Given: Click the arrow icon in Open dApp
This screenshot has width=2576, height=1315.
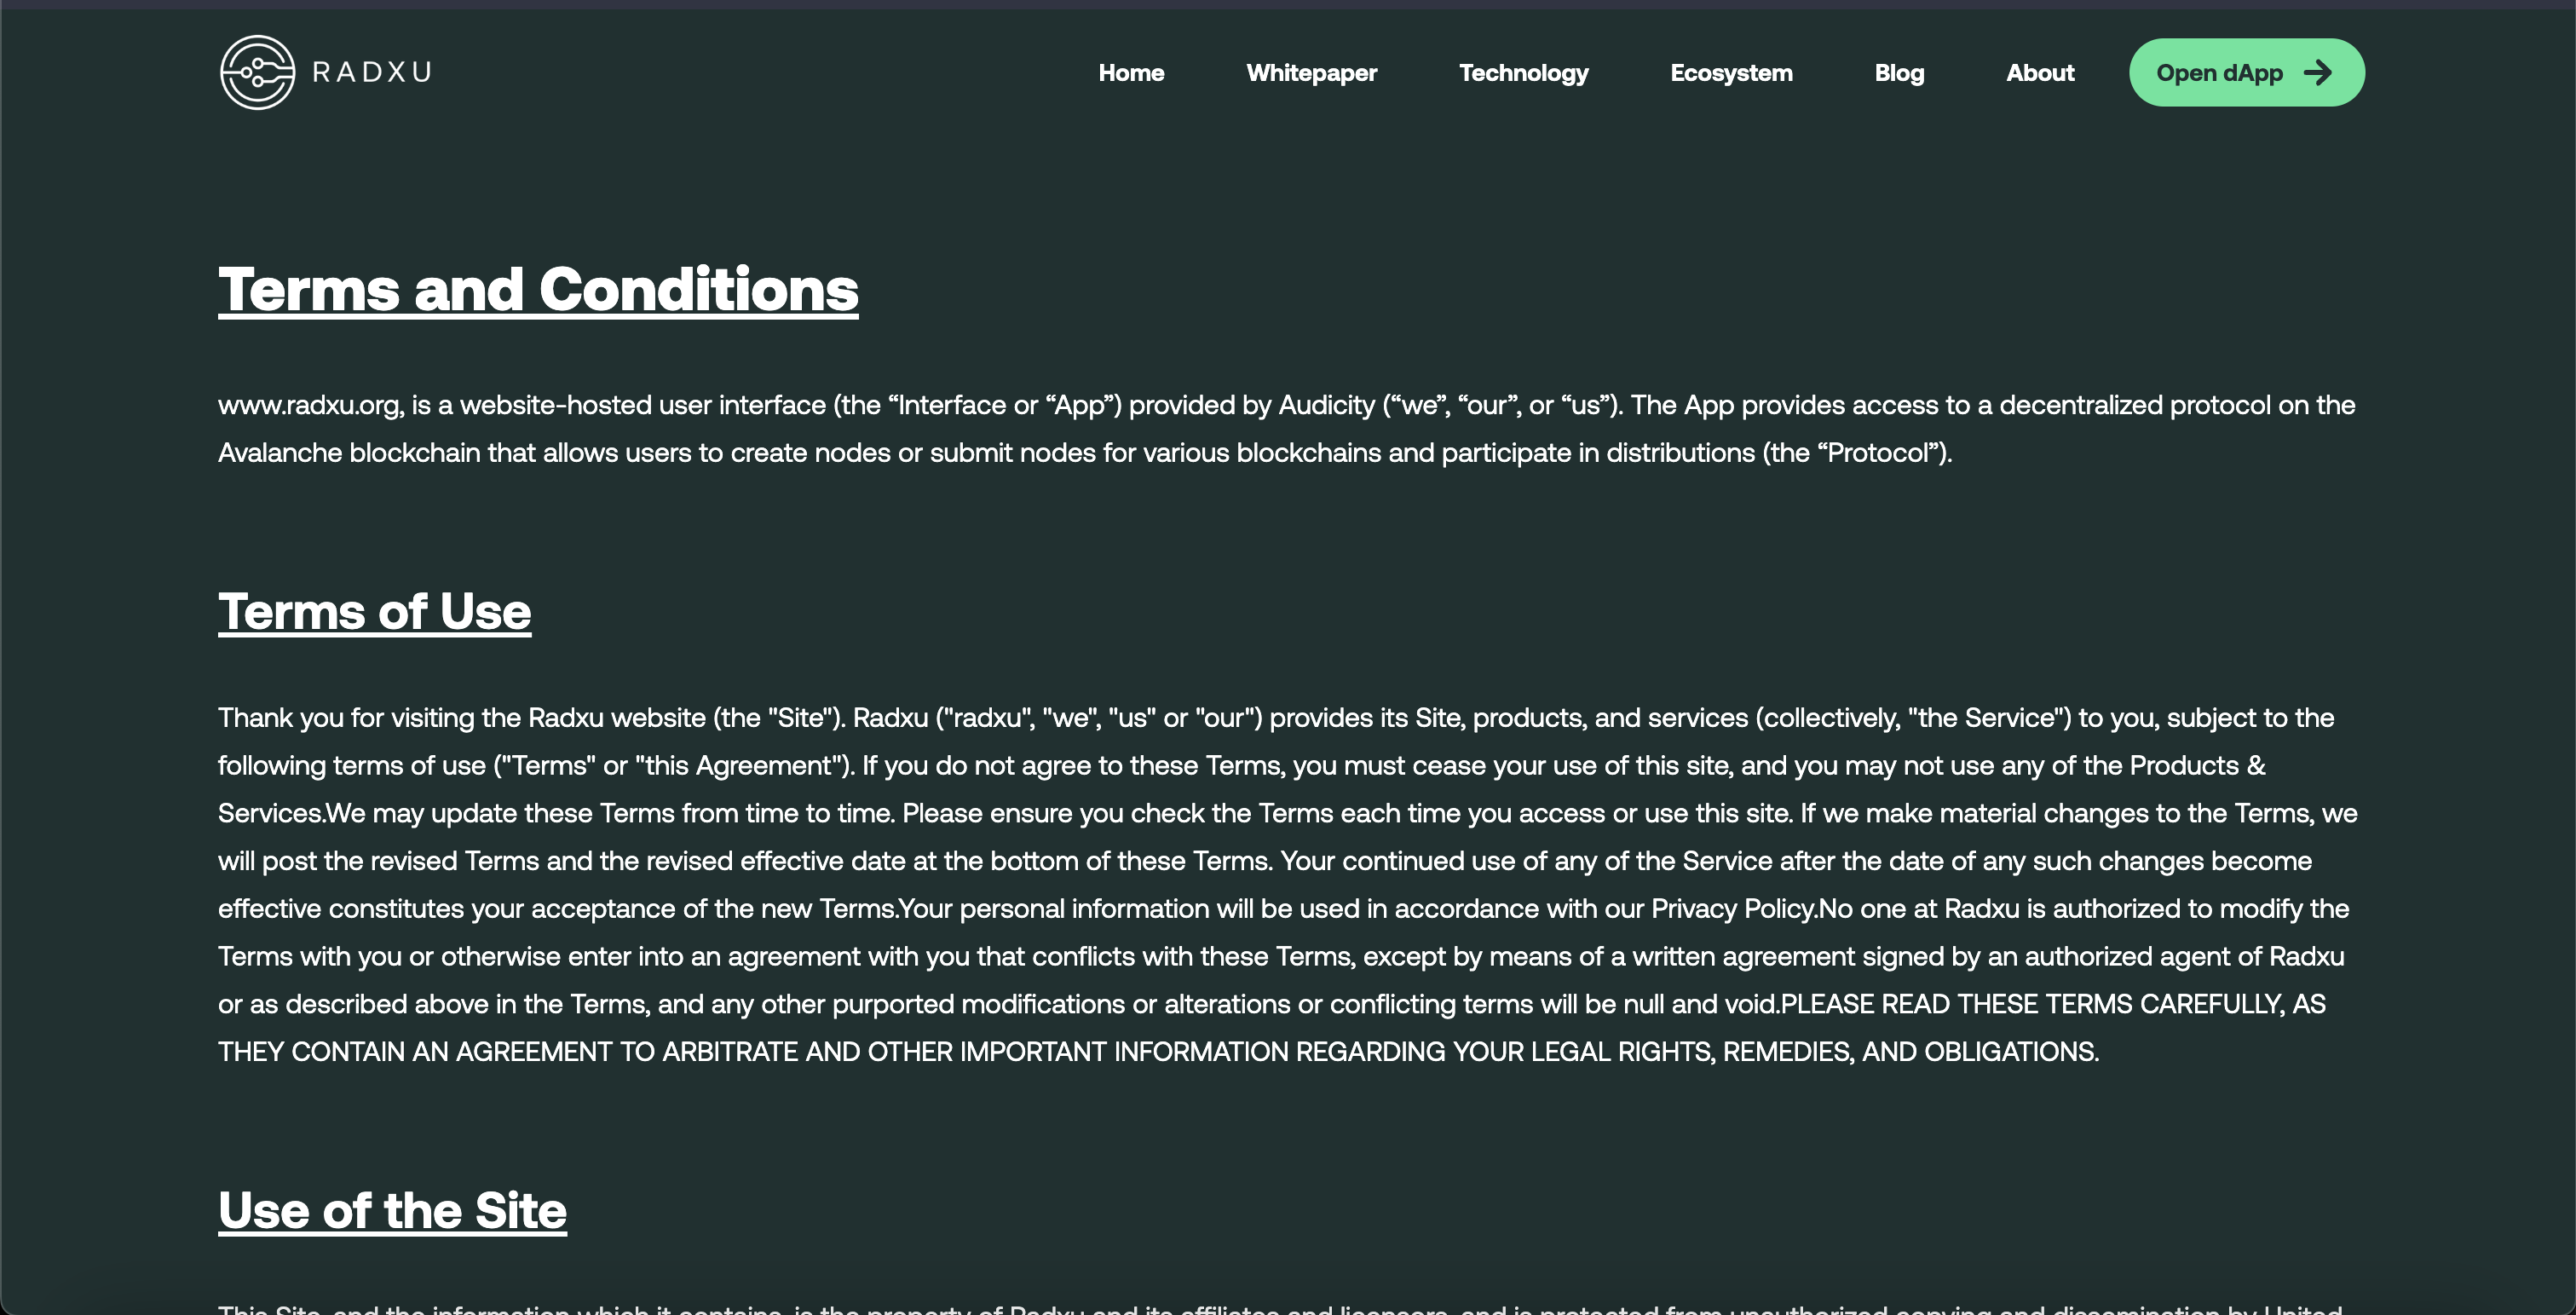Looking at the screenshot, I should point(2317,72).
